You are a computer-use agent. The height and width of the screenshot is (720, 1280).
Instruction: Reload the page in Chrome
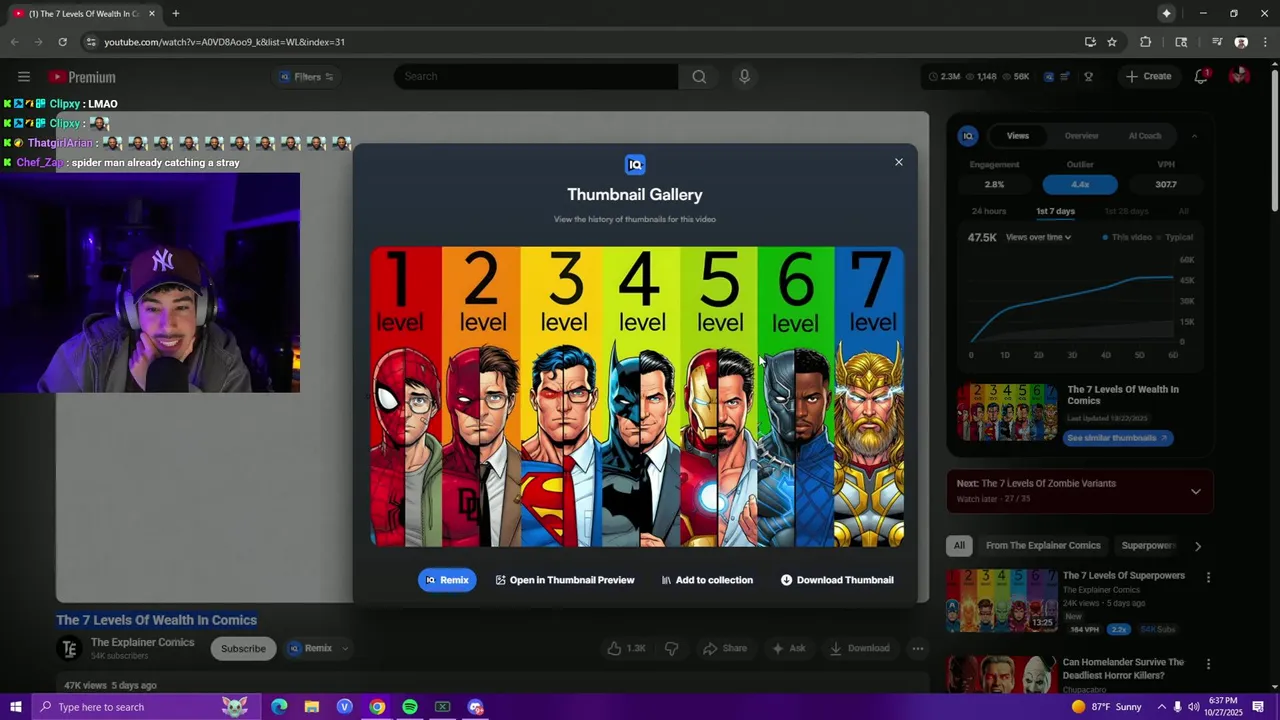pyautogui.click(x=62, y=42)
